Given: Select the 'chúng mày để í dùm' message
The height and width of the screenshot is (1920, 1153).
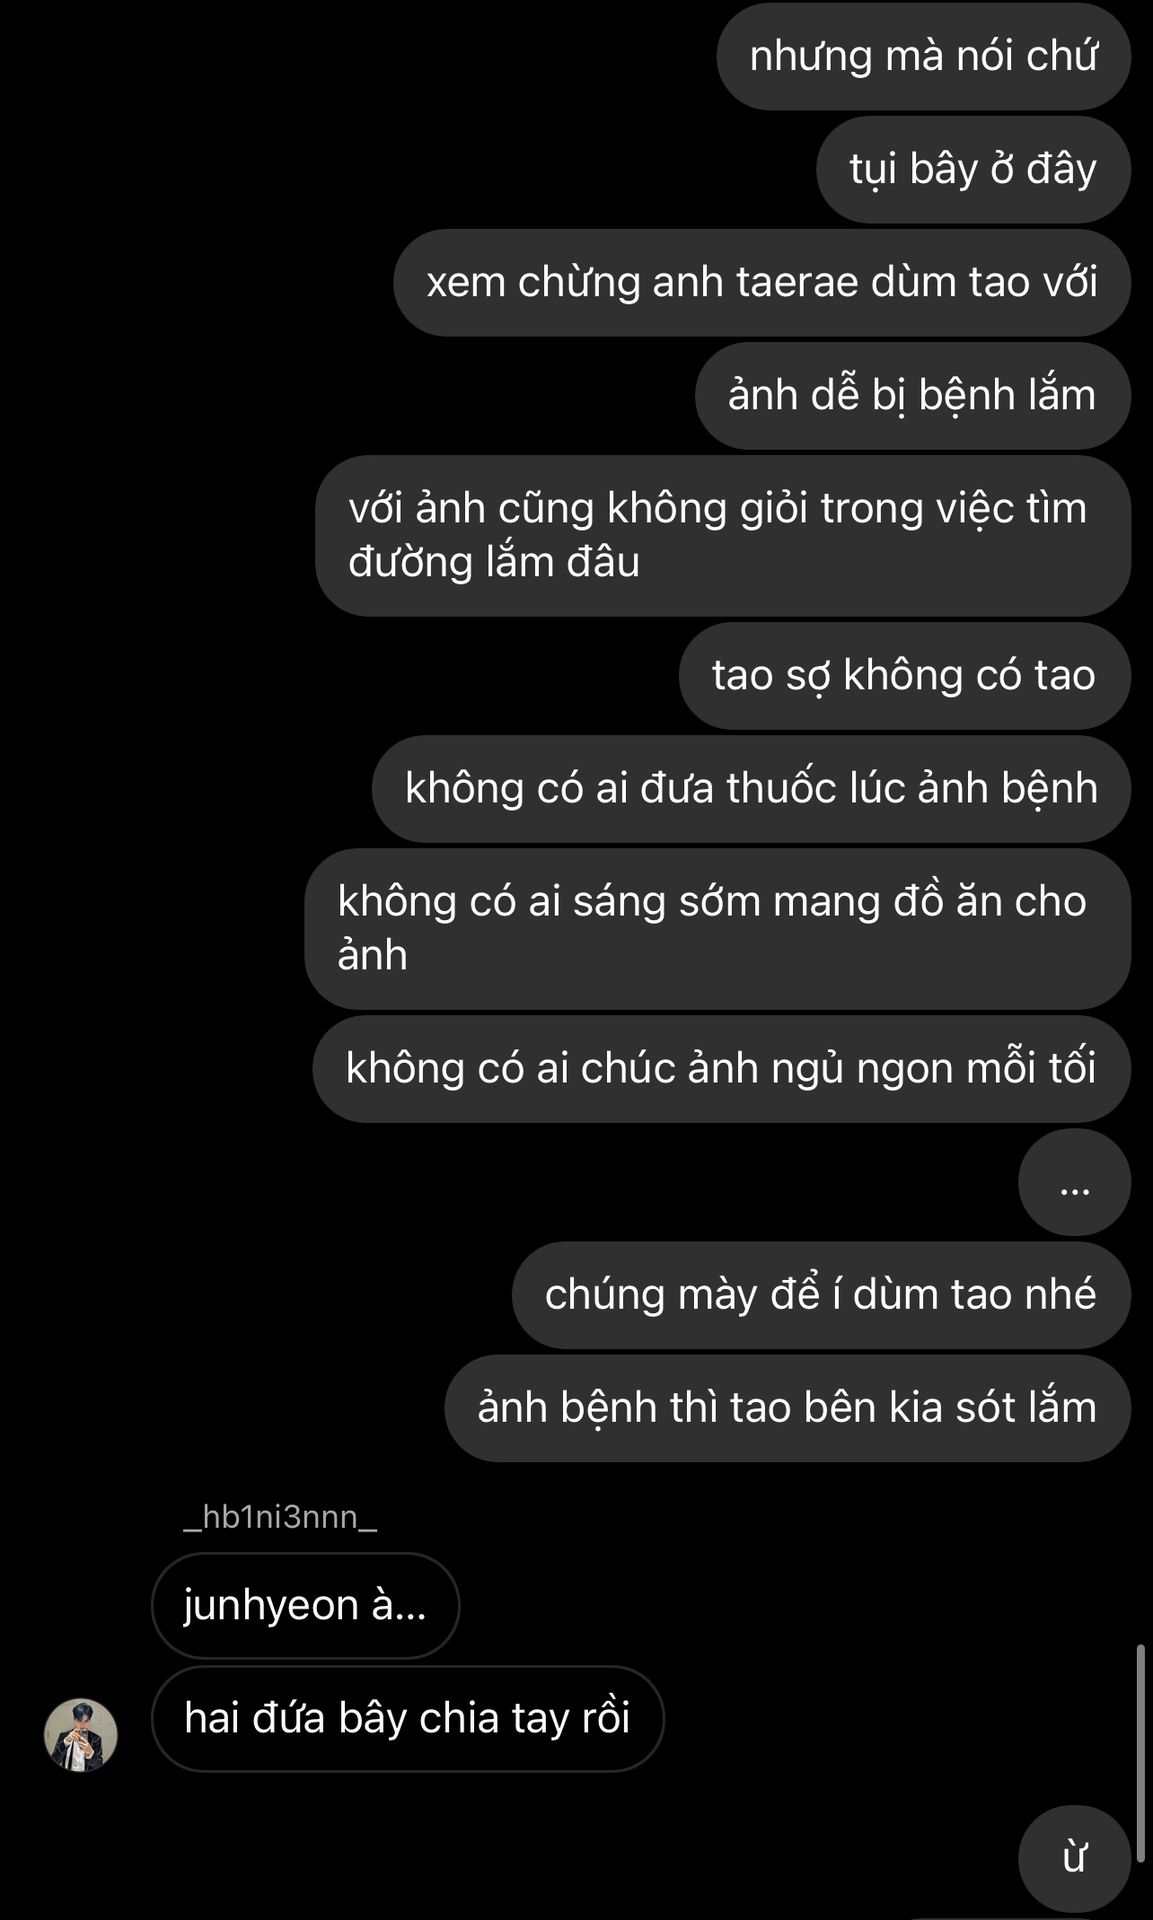Looking at the screenshot, I should tap(821, 1294).
